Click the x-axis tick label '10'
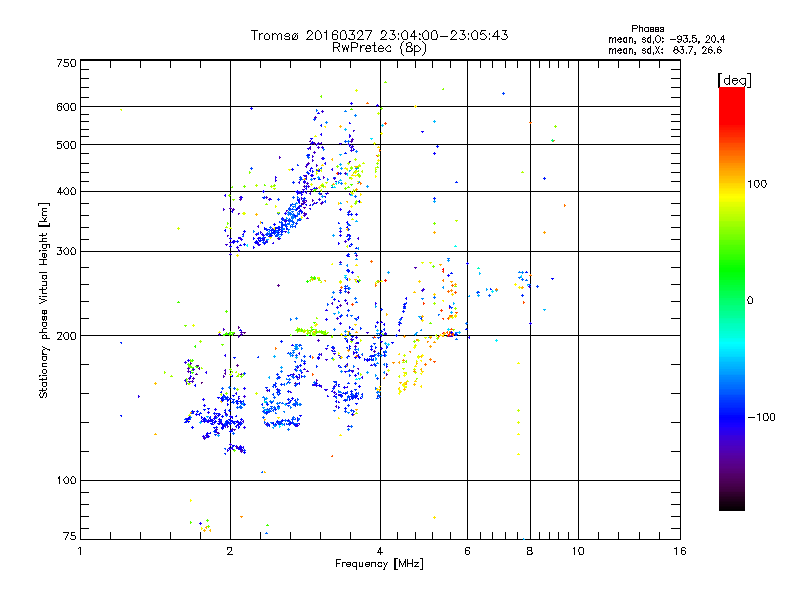The image size is (800, 600). [x=578, y=551]
